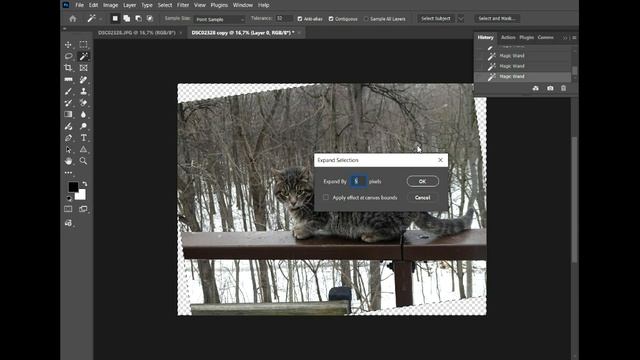Click the Select and Mask button

[497, 19]
